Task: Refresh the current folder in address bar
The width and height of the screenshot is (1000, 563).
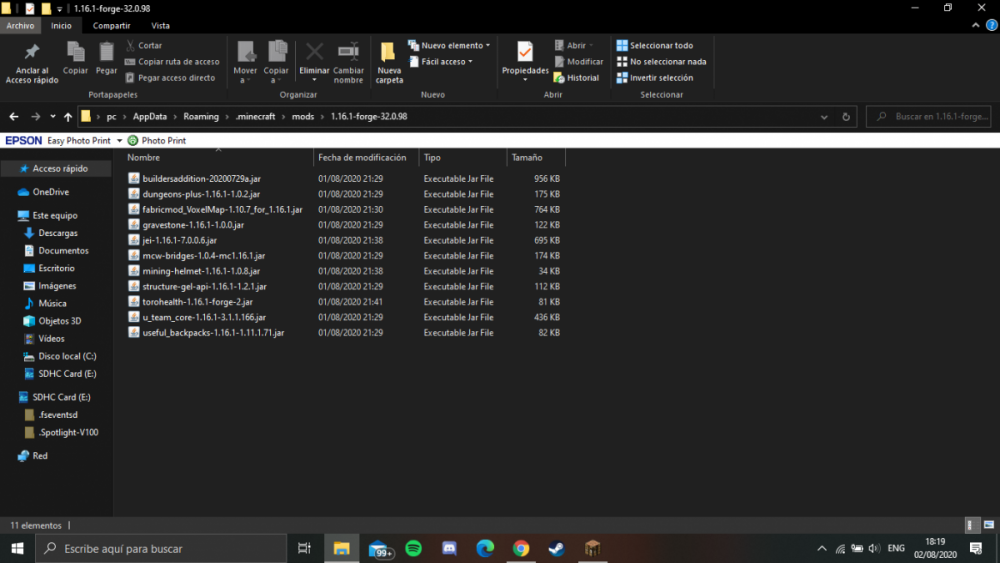Action: point(846,117)
